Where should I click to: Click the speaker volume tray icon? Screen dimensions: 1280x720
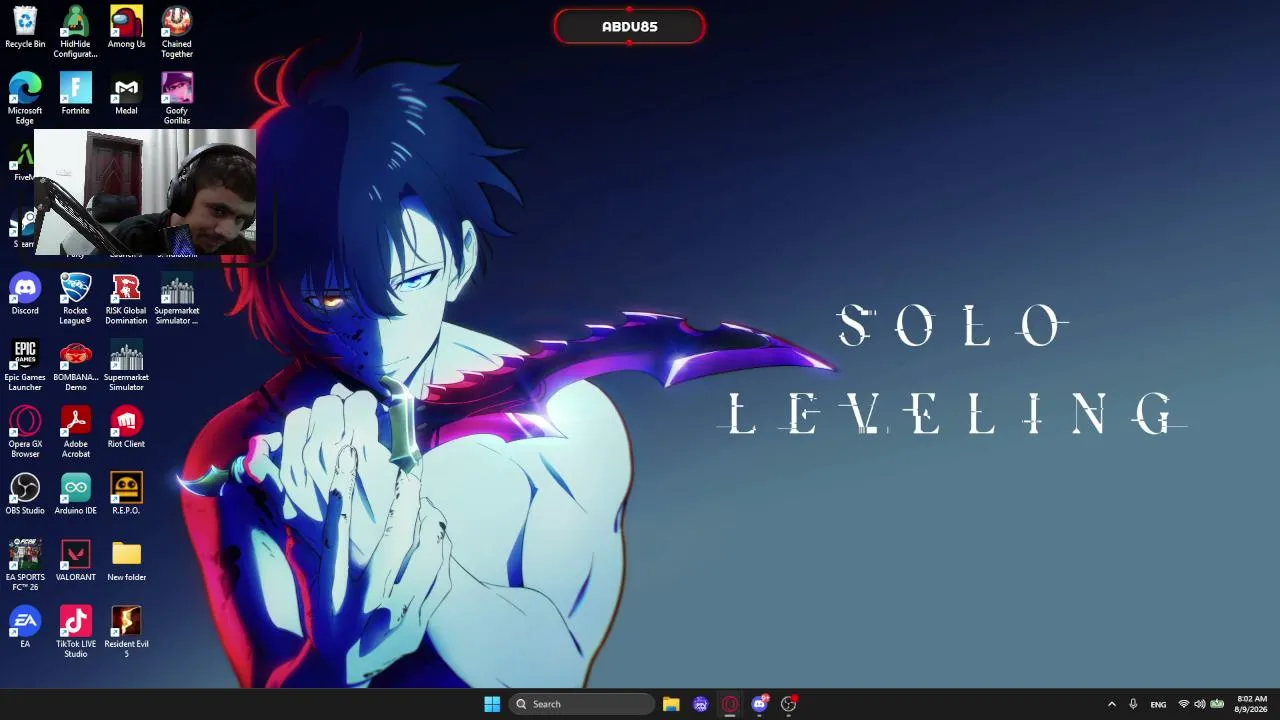pyautogui.click(x=1200, y=704)
